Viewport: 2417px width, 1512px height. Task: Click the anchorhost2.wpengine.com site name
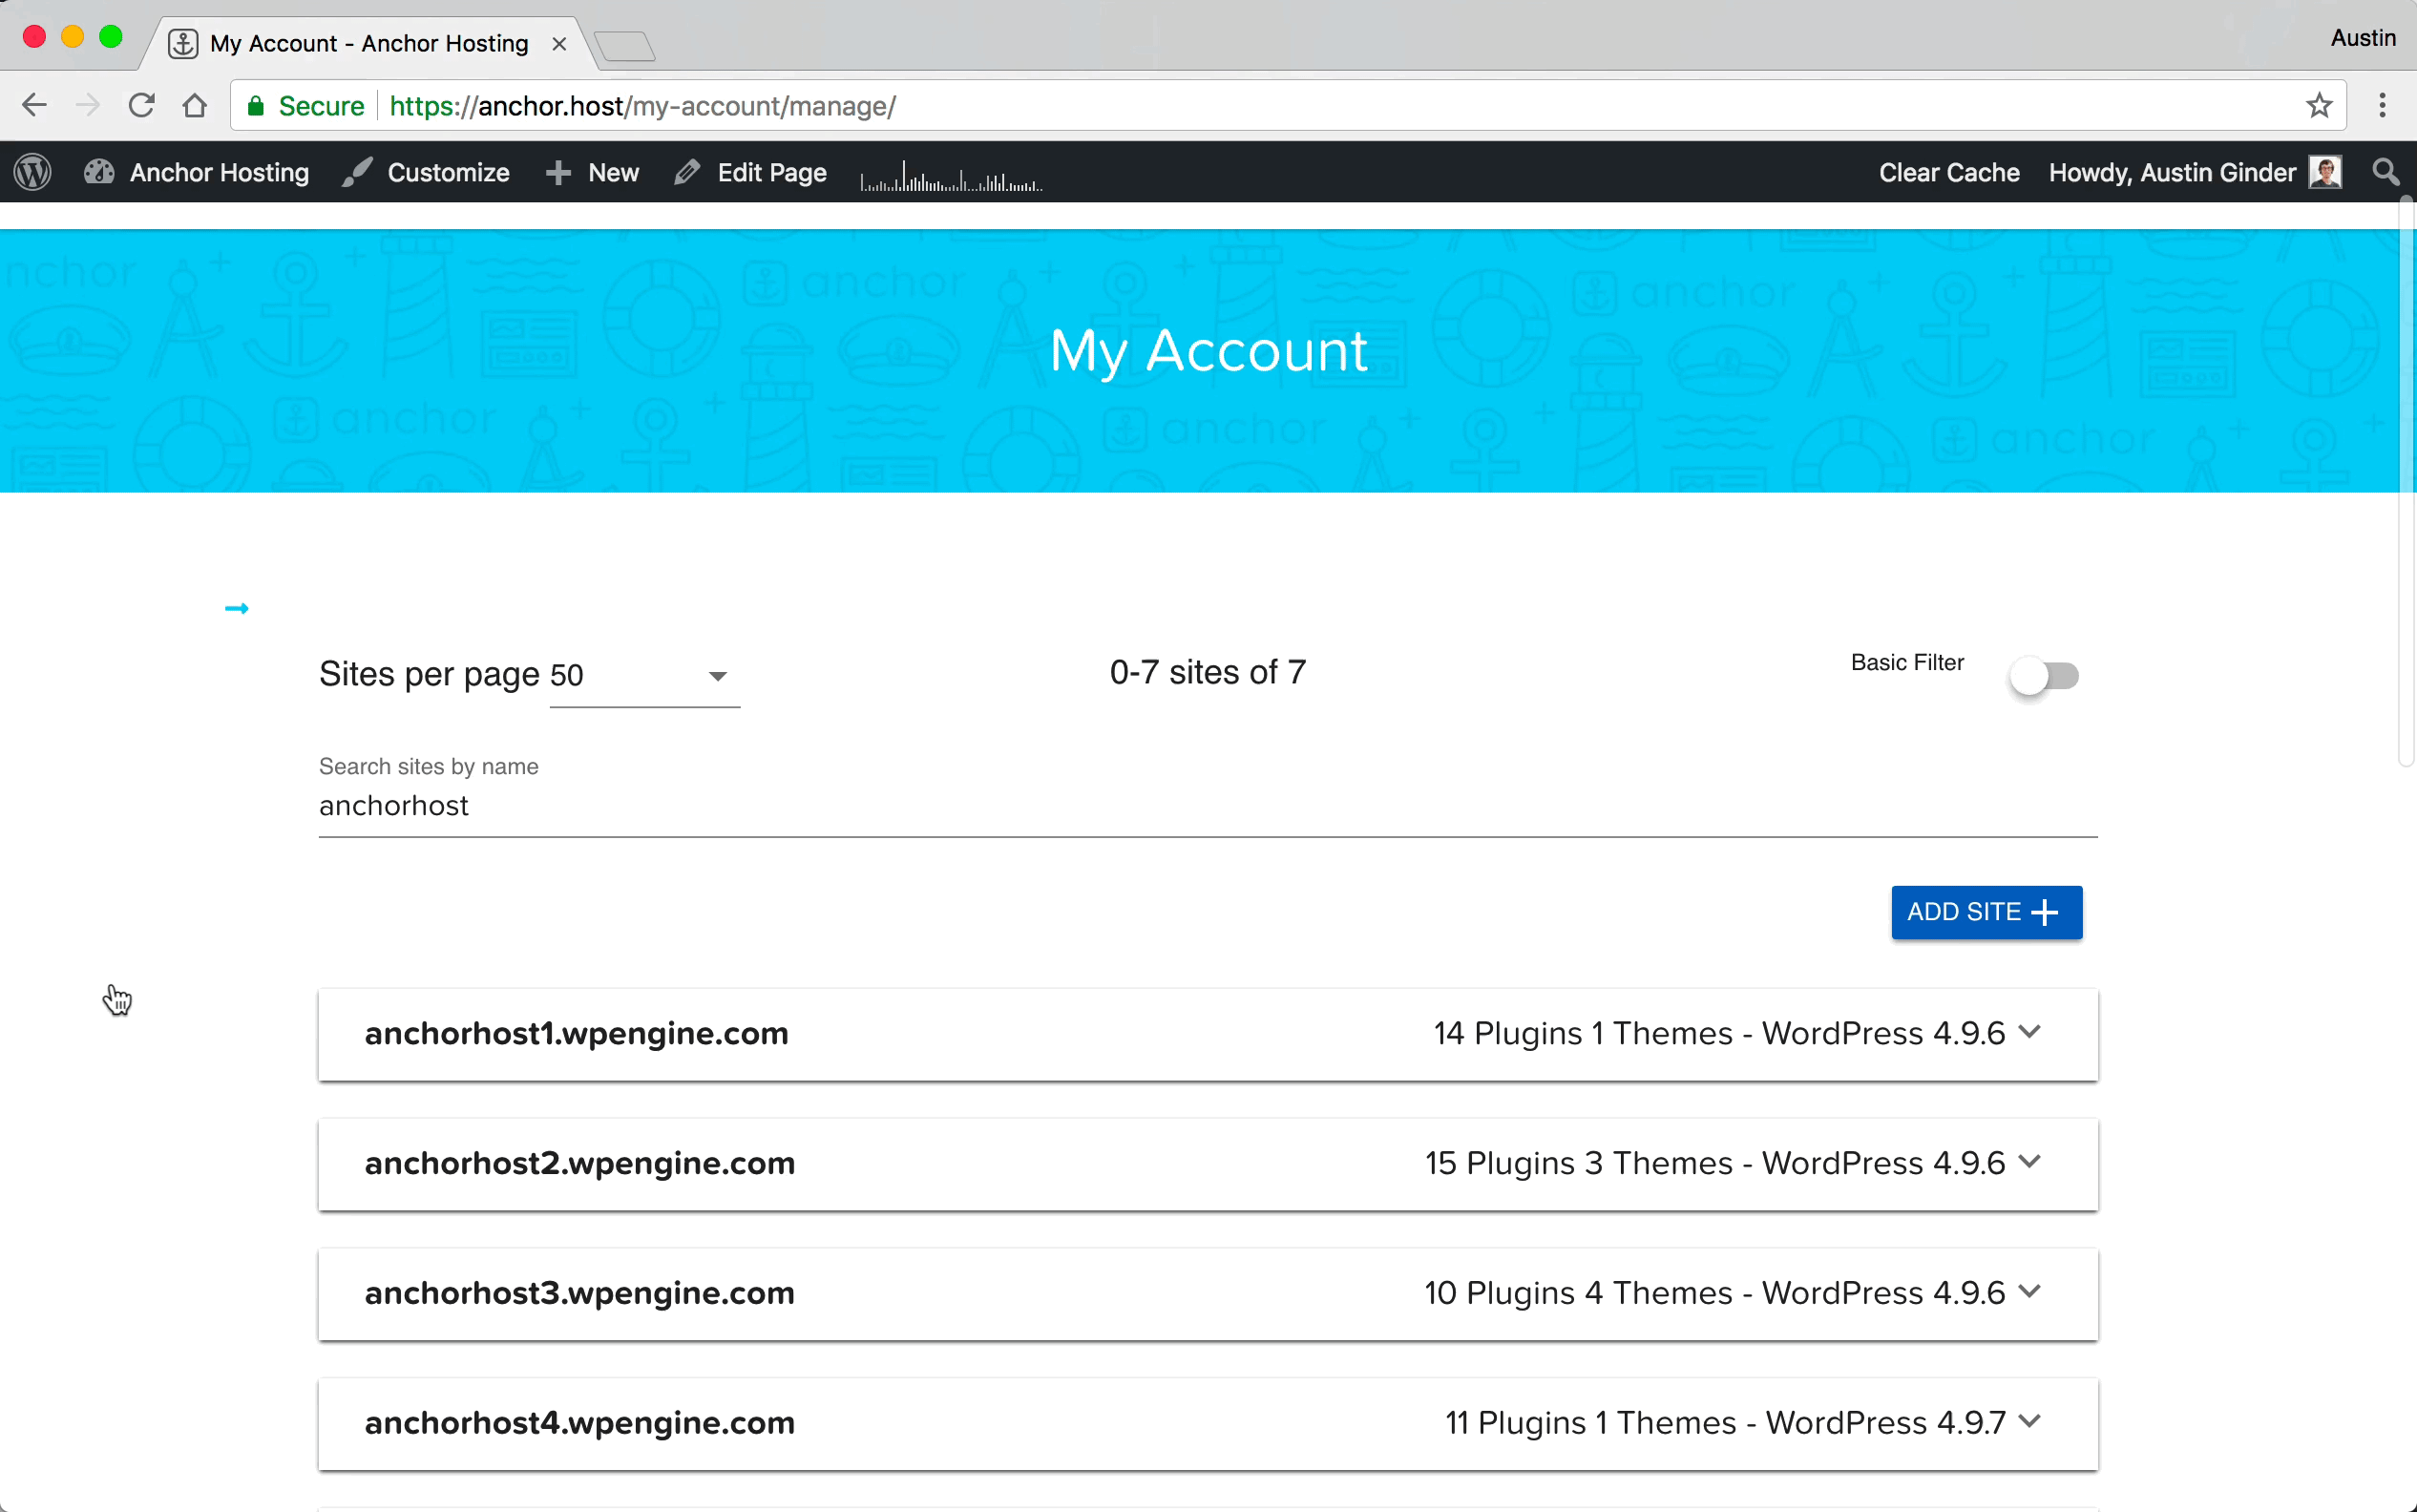coord(580,1163)
